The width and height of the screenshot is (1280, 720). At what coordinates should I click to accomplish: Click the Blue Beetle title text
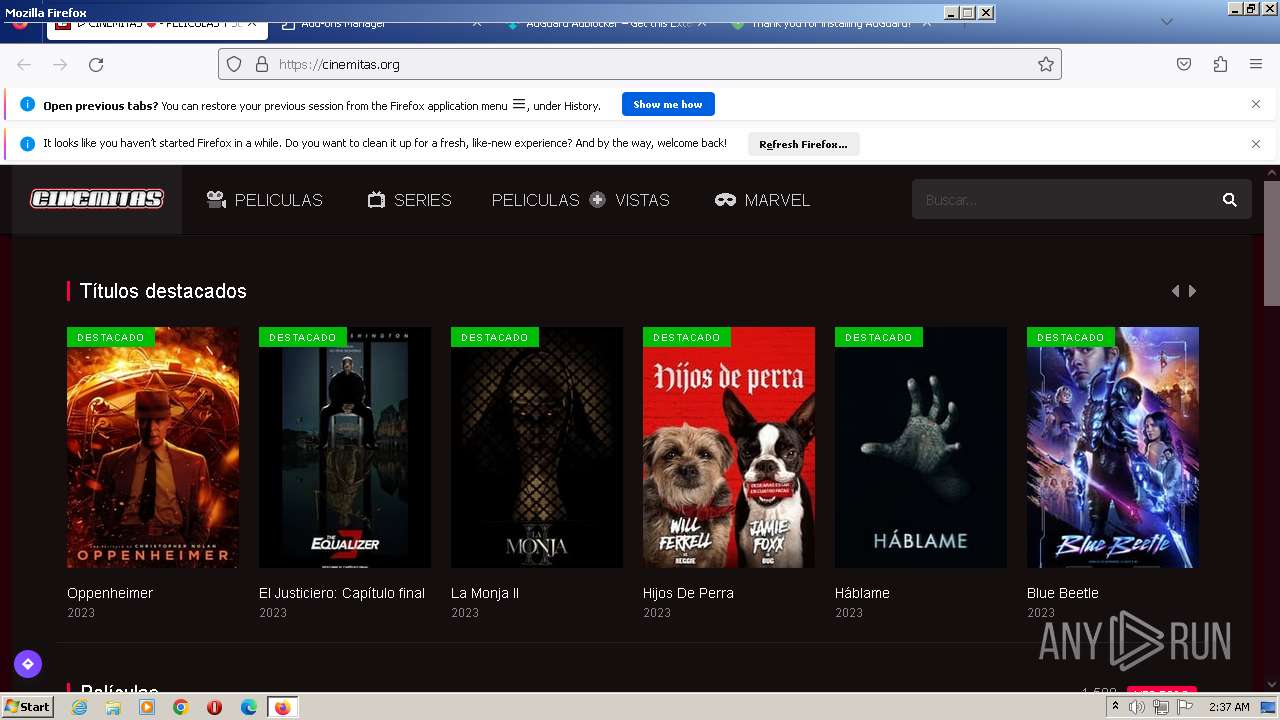coord(1063,593)
